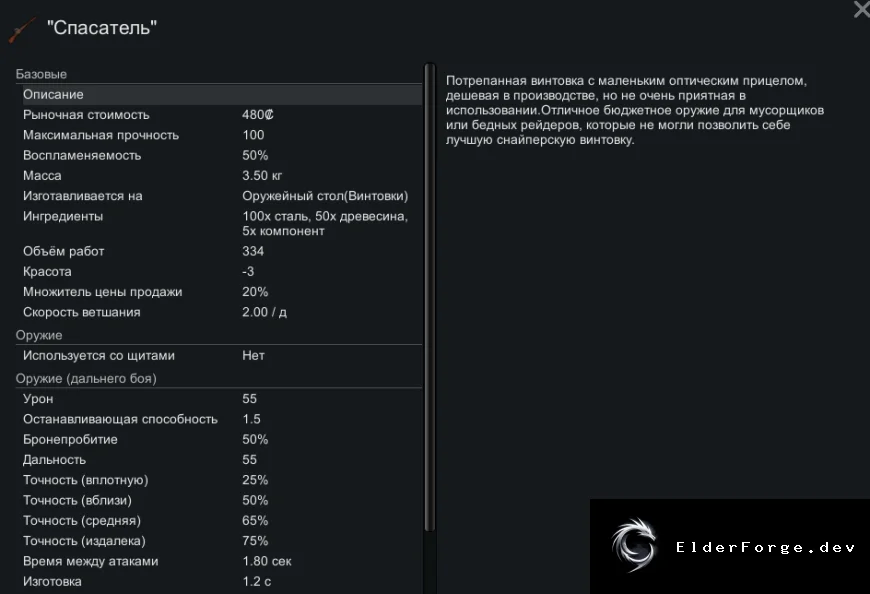This screenshot has height=594, width=870.
Task: Close the info card with X
Action: [862, 9]
